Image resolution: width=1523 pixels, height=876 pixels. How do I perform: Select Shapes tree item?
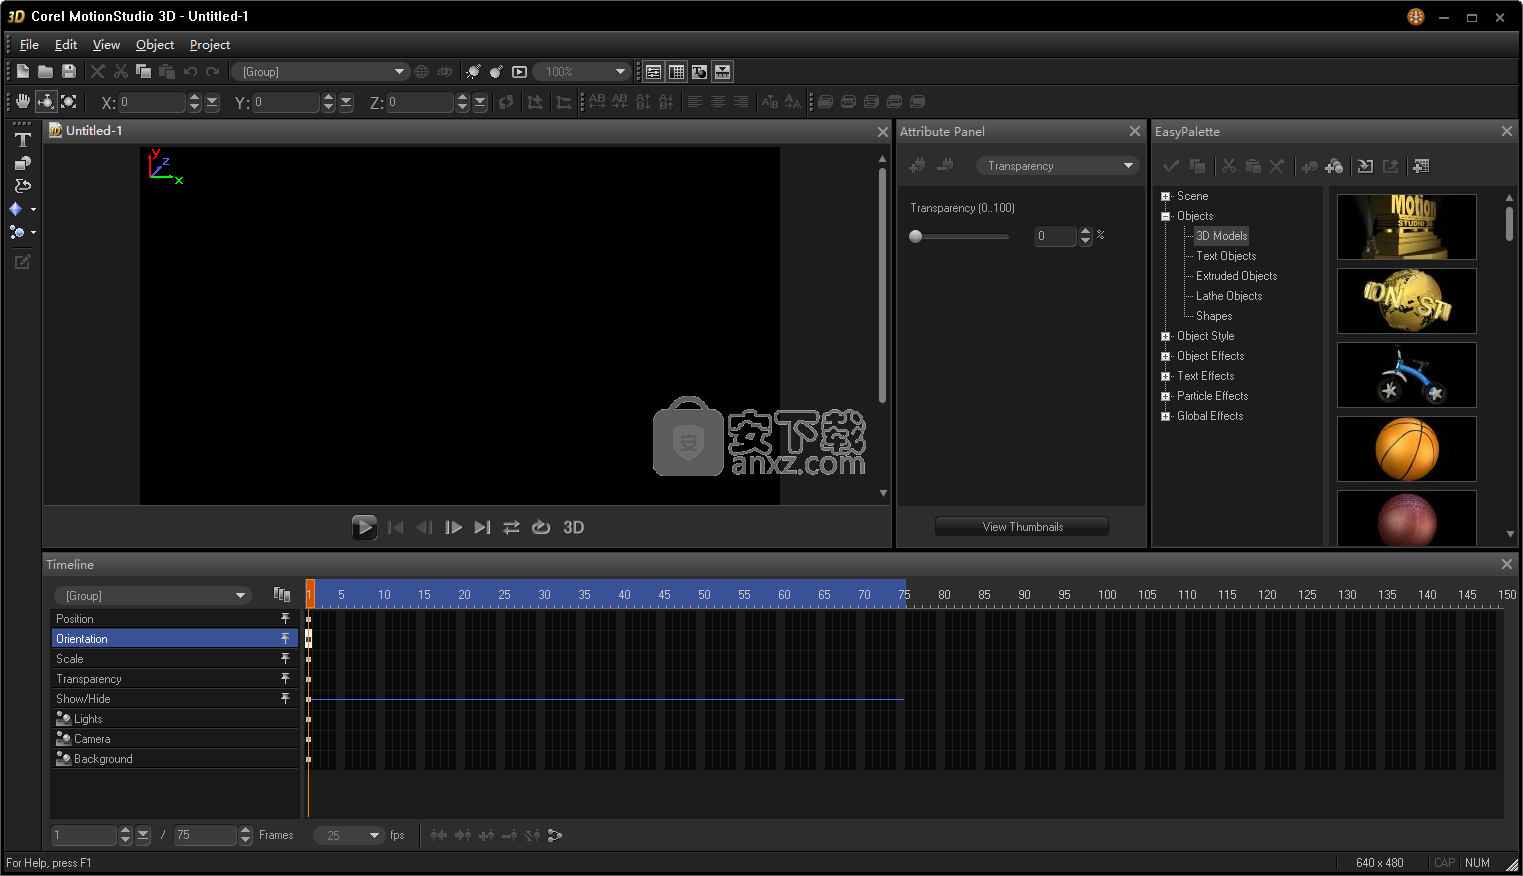point(1214,316)
